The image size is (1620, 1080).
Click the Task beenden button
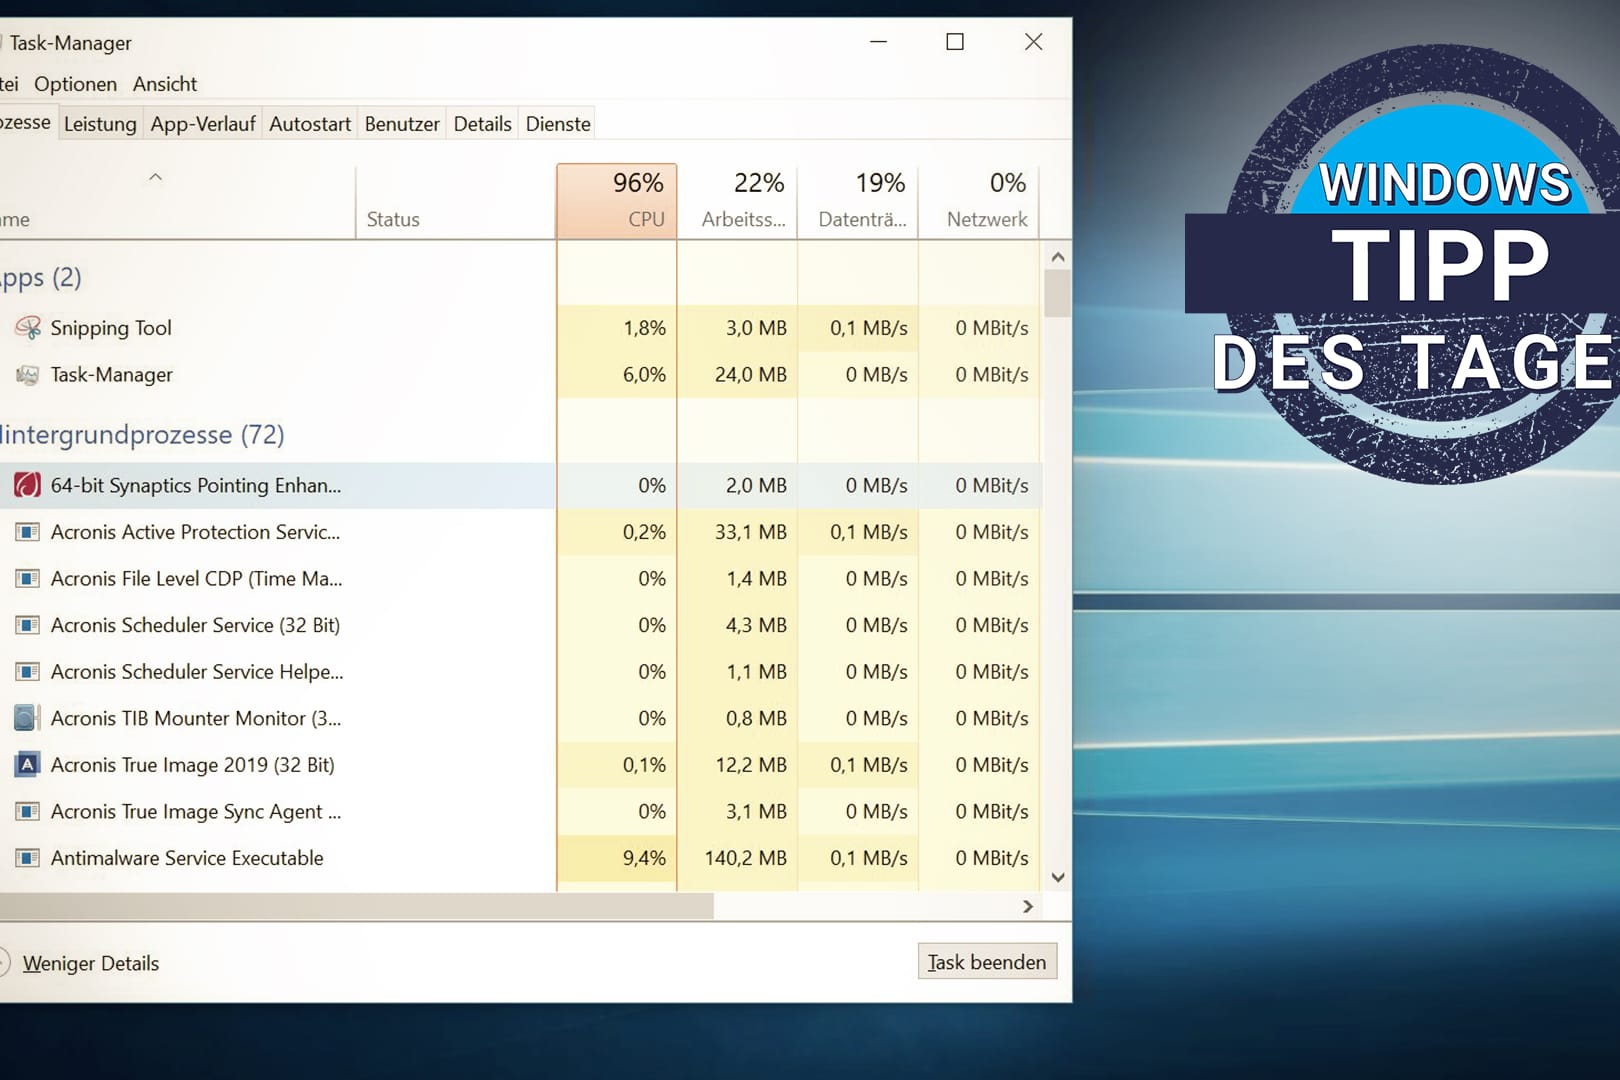(987, 962)
